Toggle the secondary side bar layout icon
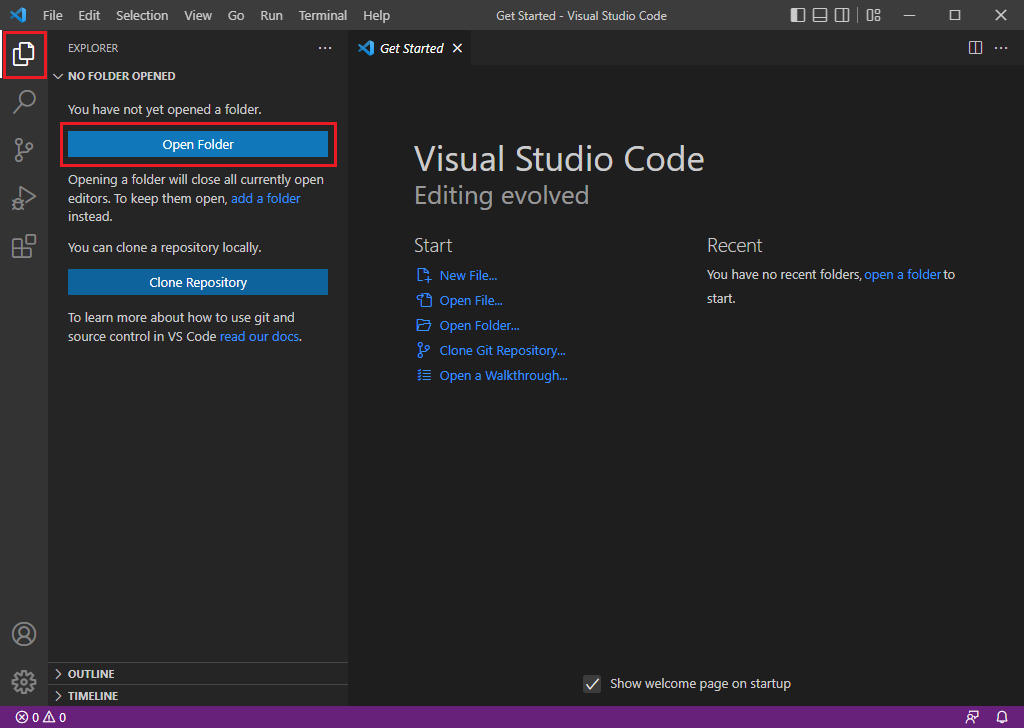 click(842, 15)
